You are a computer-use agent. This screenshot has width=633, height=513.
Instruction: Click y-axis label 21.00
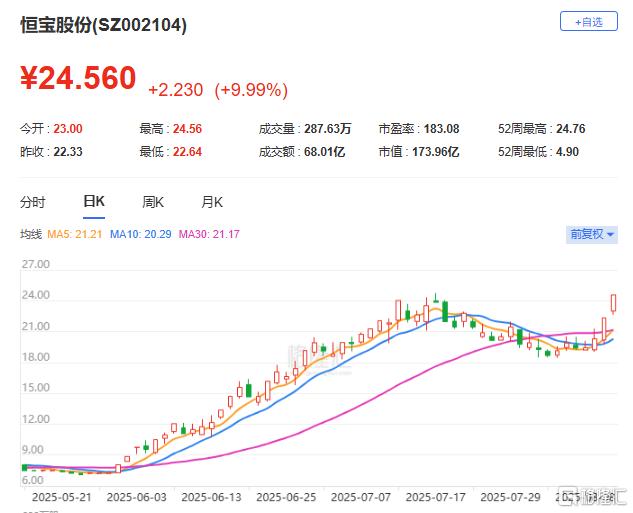(36, 326)
